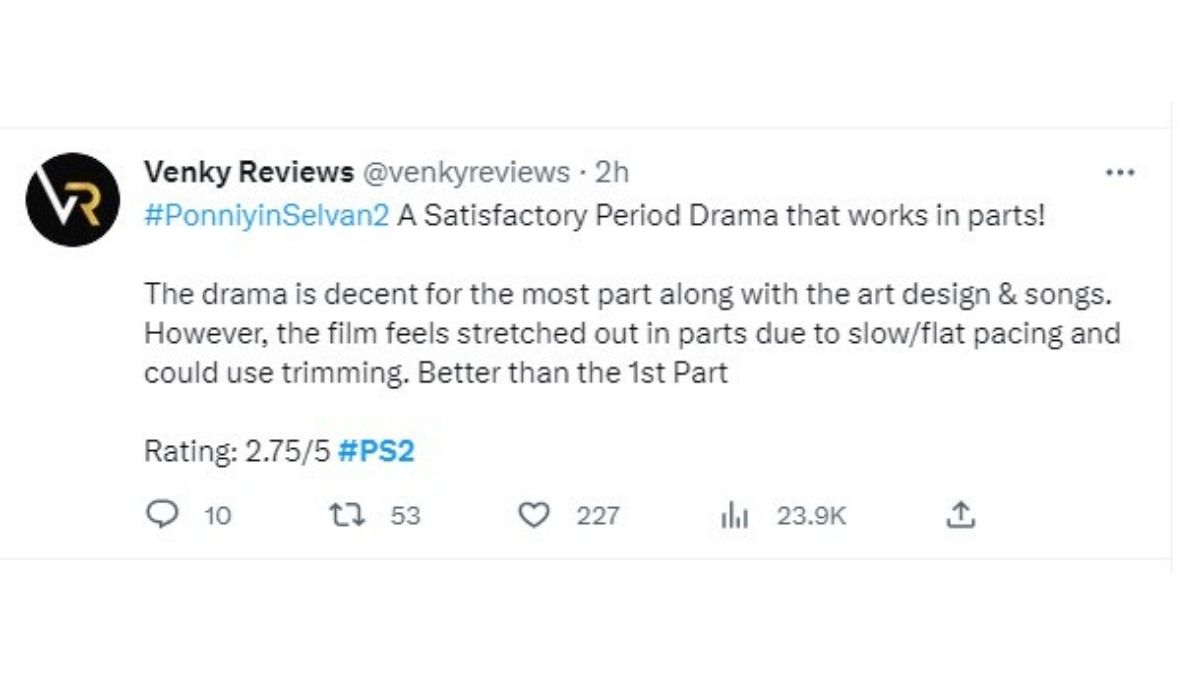Click the 23.9K views count
The image size is (1200, 675).
pos(811,516)
